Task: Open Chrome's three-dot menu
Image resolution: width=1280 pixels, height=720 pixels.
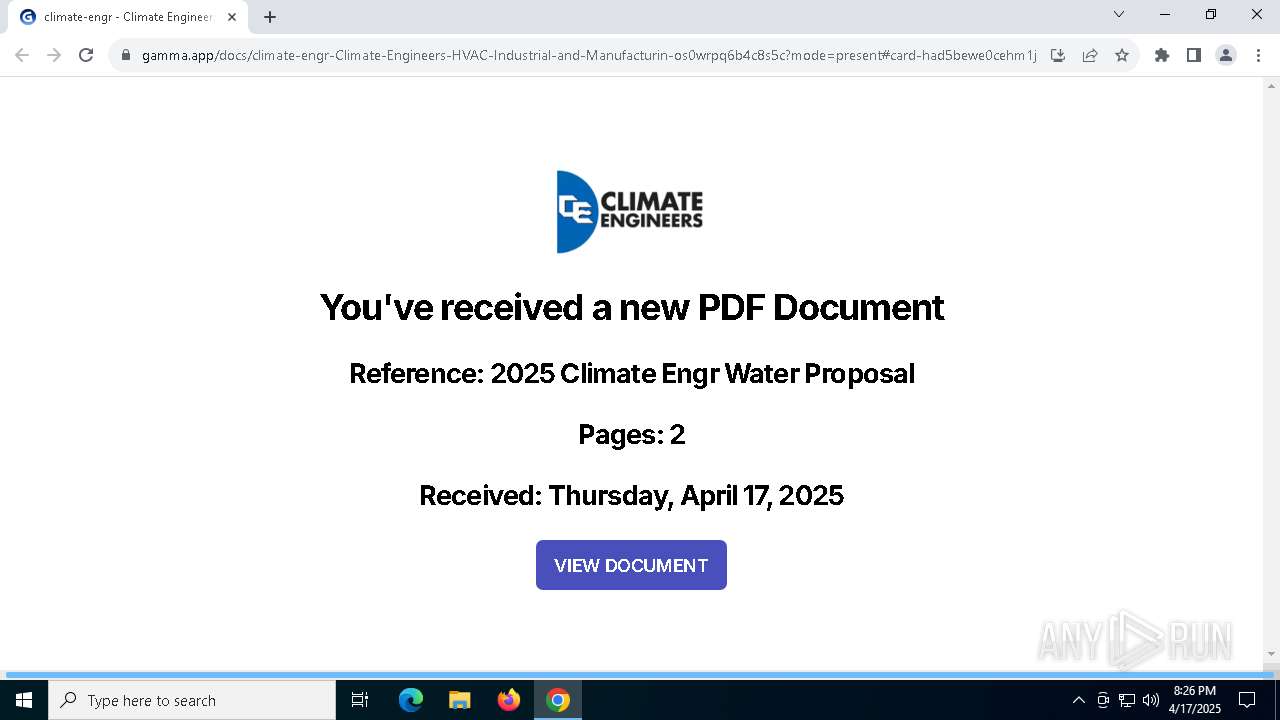Action: 1258,55
